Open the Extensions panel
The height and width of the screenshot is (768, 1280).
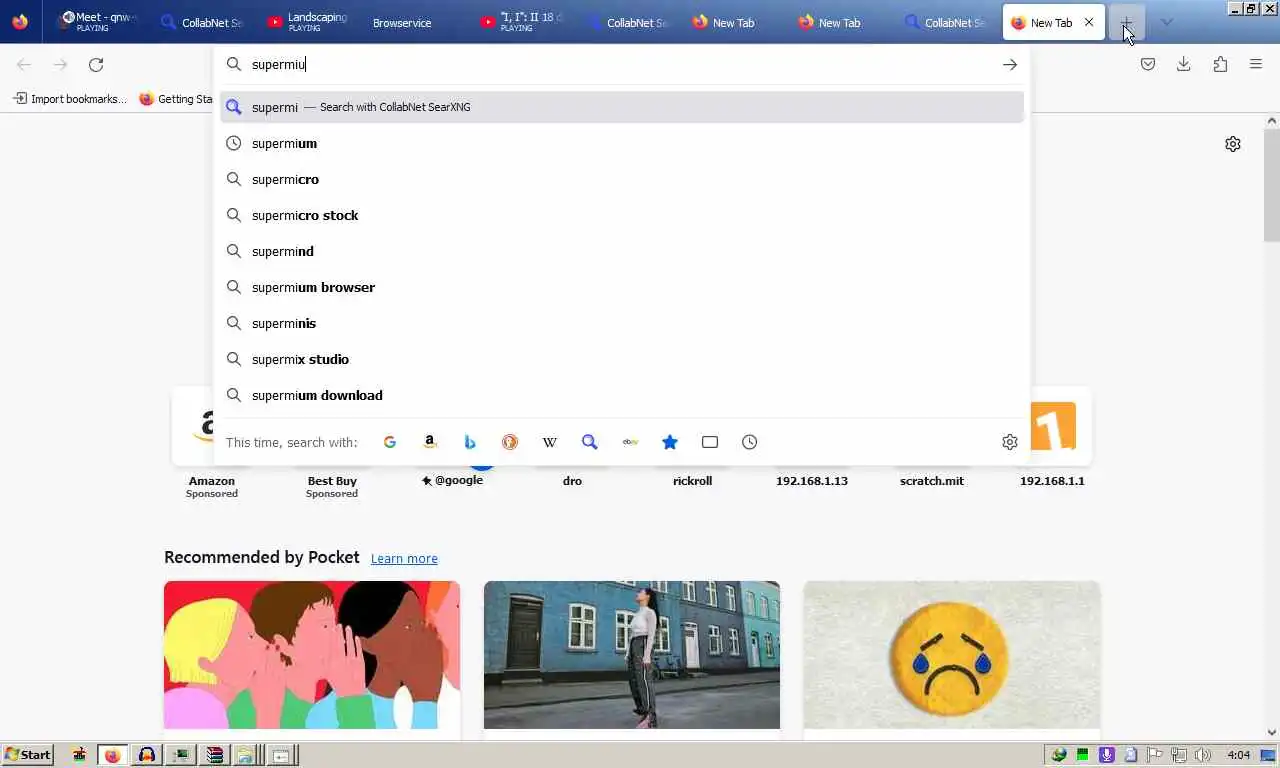coord(1220,64)
